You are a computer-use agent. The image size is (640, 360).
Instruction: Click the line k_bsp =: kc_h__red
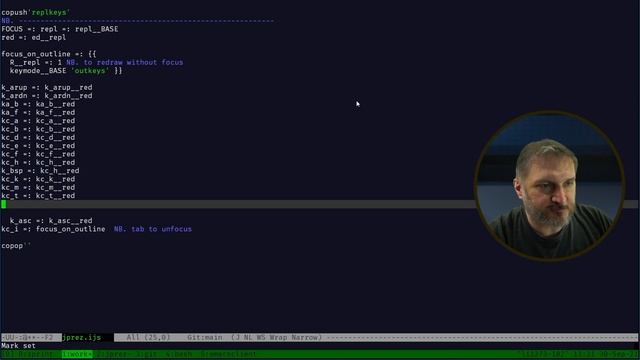pyautogui.click(x=40, y=171)
